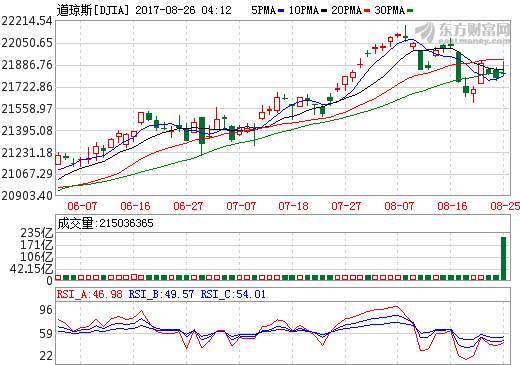Image resolution: width=520 pixels, height=365 pixels.
Task: Click the price axis label 21231.18
Action: [27, 153]
